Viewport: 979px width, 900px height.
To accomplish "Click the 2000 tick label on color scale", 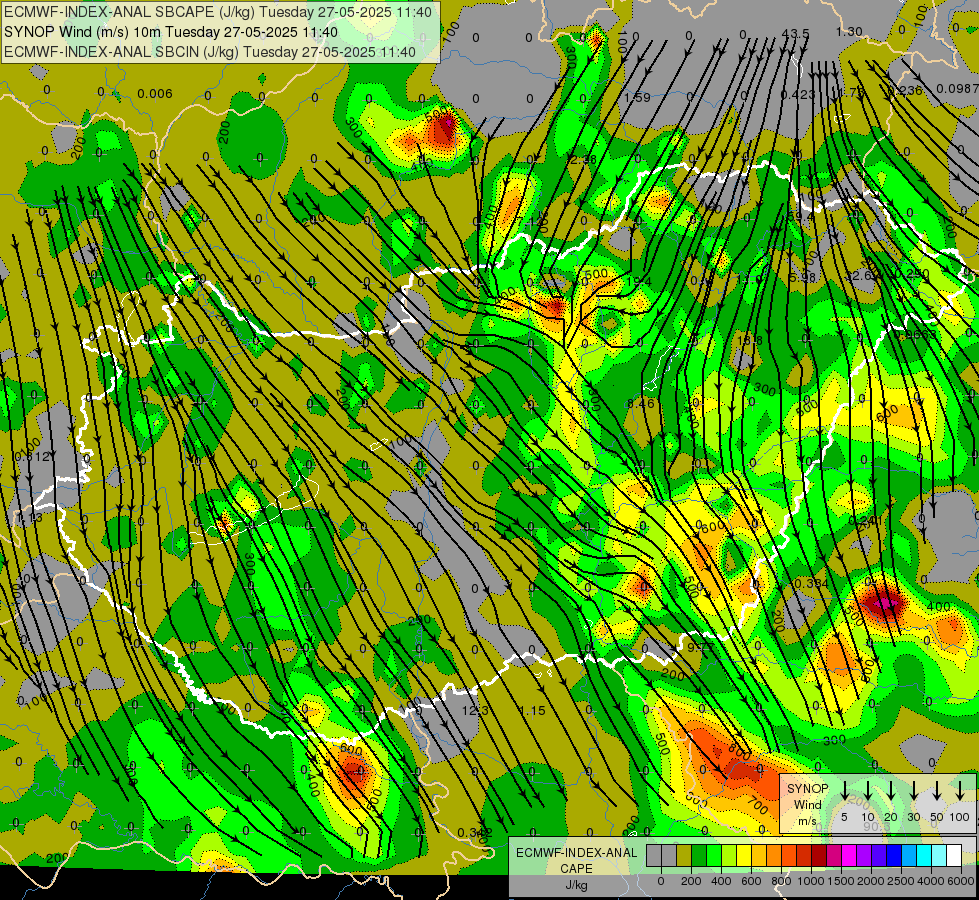I will [x=871, y=881].
